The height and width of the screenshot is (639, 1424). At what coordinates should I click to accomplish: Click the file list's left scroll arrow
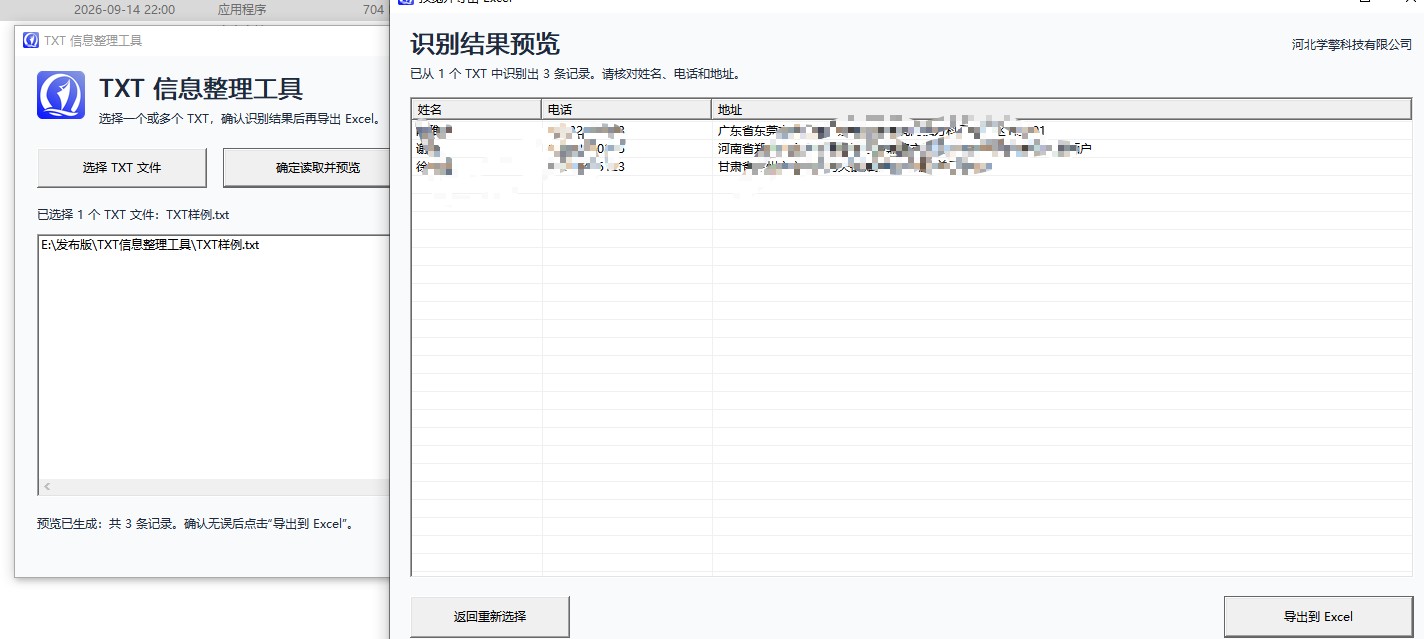[46, 487]
